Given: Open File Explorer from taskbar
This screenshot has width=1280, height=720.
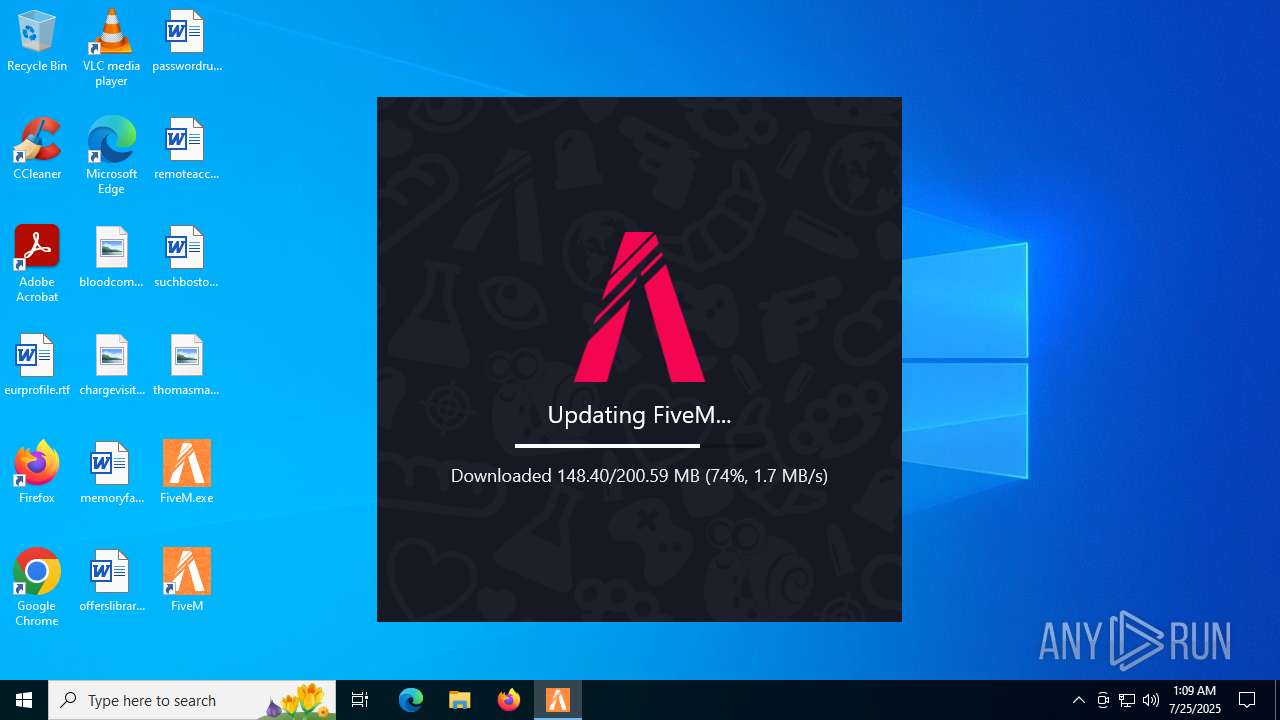Looking at the screenshot, I should point(460,700).
